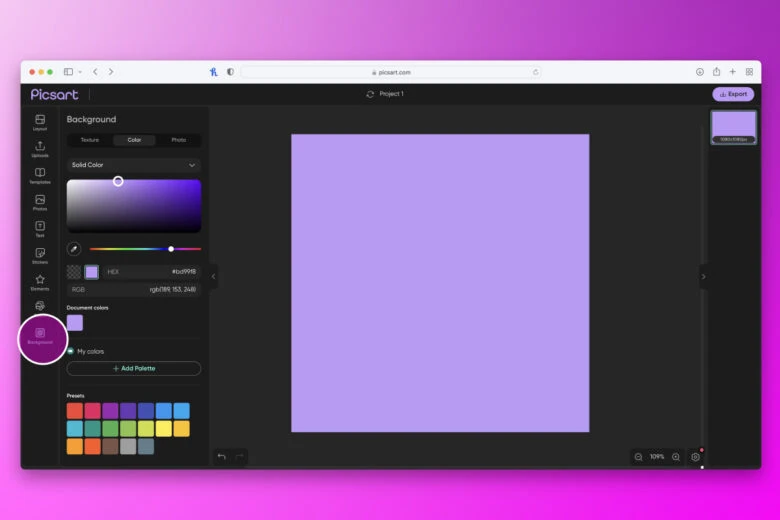Pick a color with the eyedropper tool

tap(74, 249)
